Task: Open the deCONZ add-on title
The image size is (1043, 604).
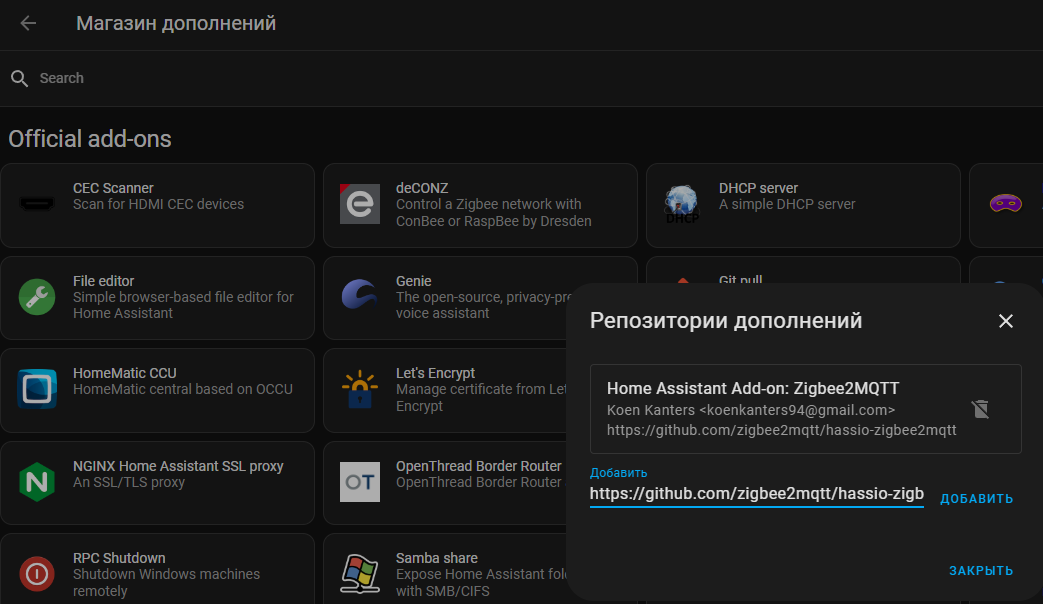Action: point(422,188)
